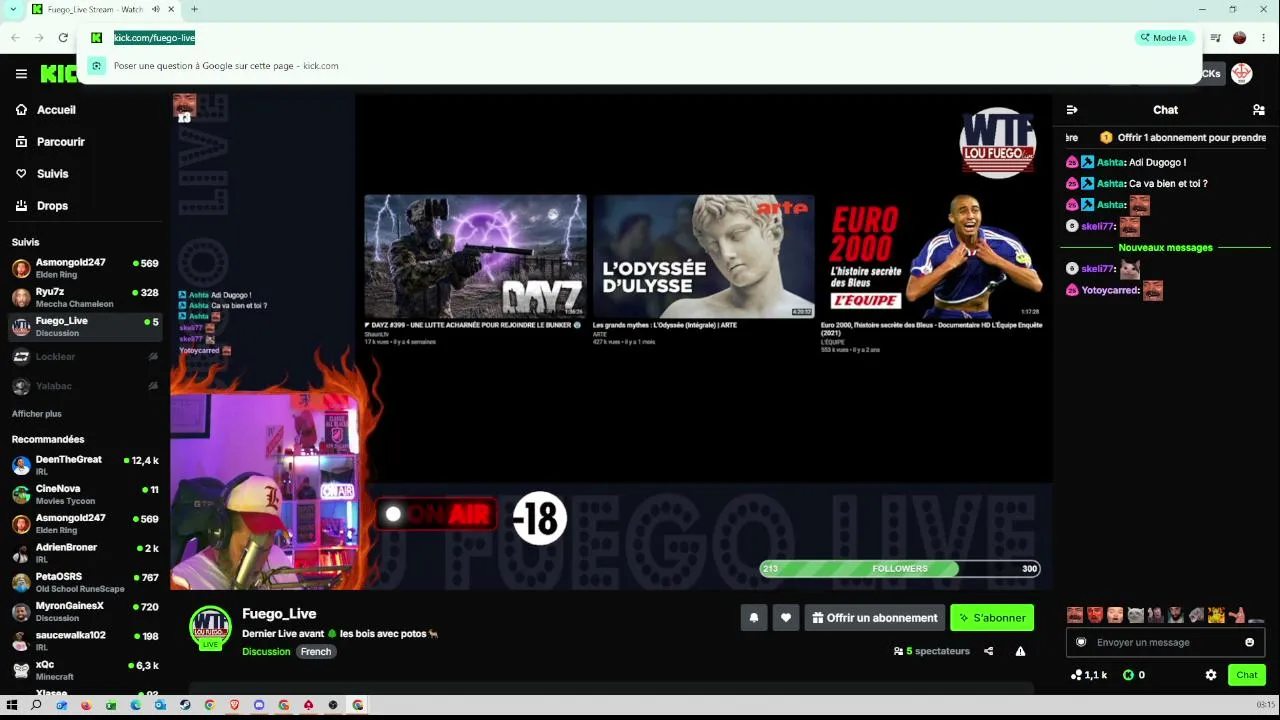Click the gift subscription banner in chat
The width and height of the screenshot is (1280, 720).
[x=1166, y=138]
